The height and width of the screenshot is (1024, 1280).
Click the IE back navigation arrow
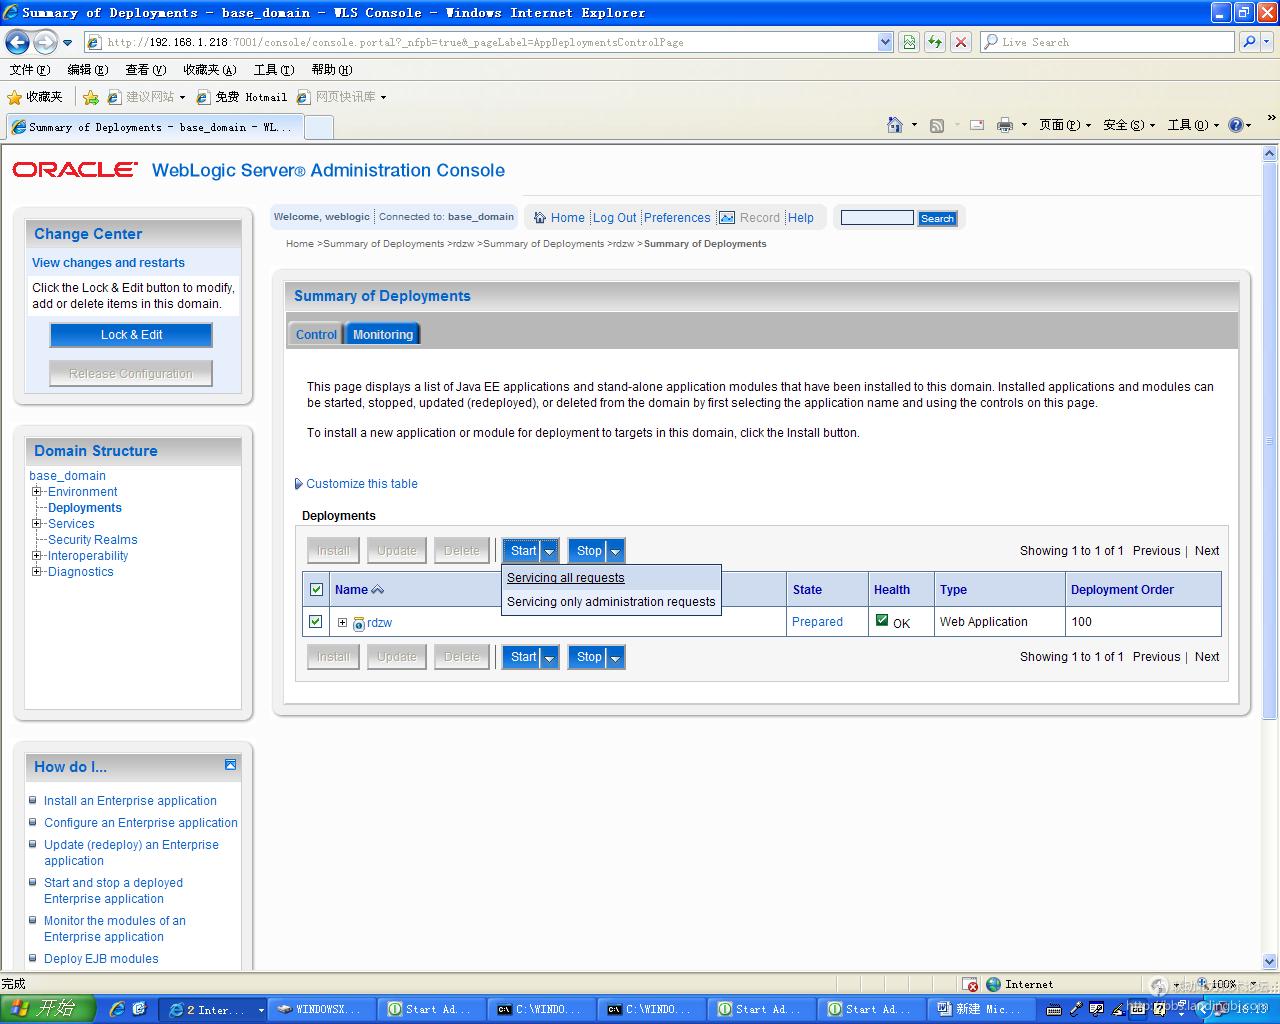tap(17, 42)
